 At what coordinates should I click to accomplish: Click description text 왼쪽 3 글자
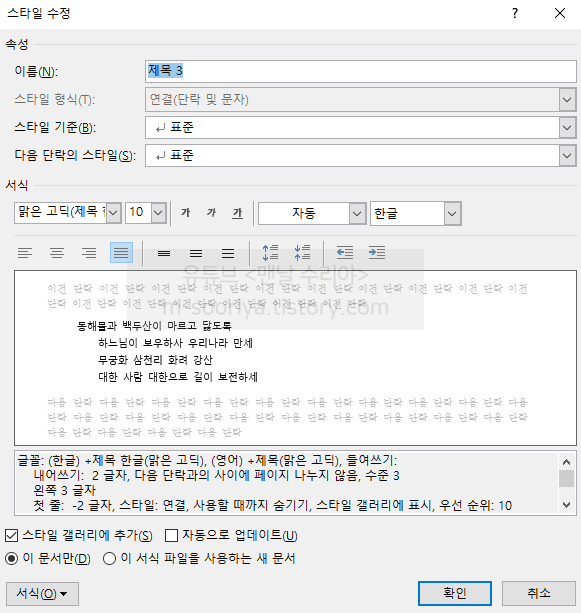[65, 490]
